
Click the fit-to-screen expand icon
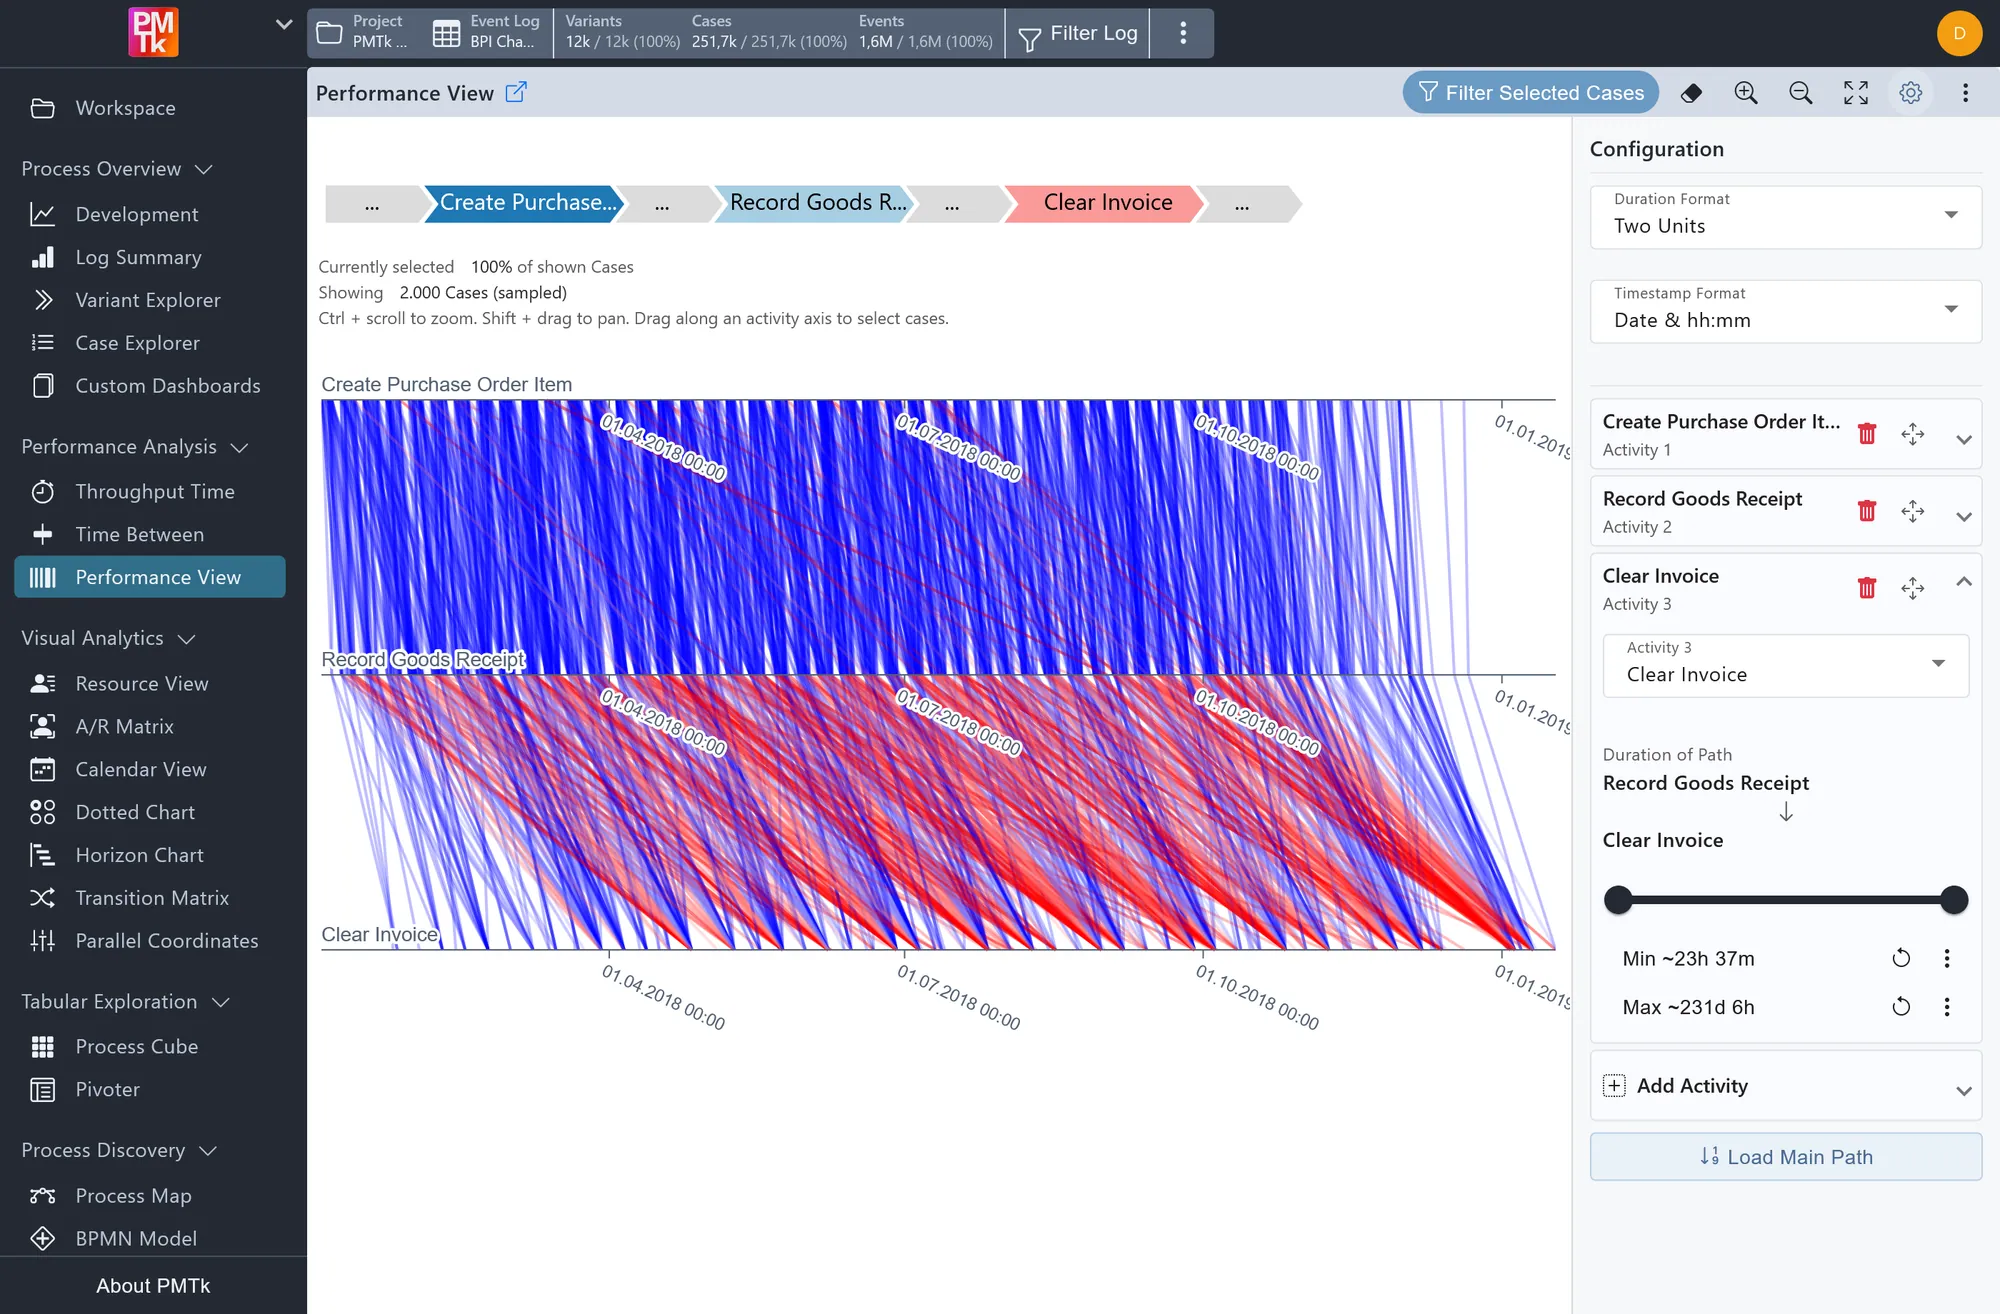point(1856,93)
